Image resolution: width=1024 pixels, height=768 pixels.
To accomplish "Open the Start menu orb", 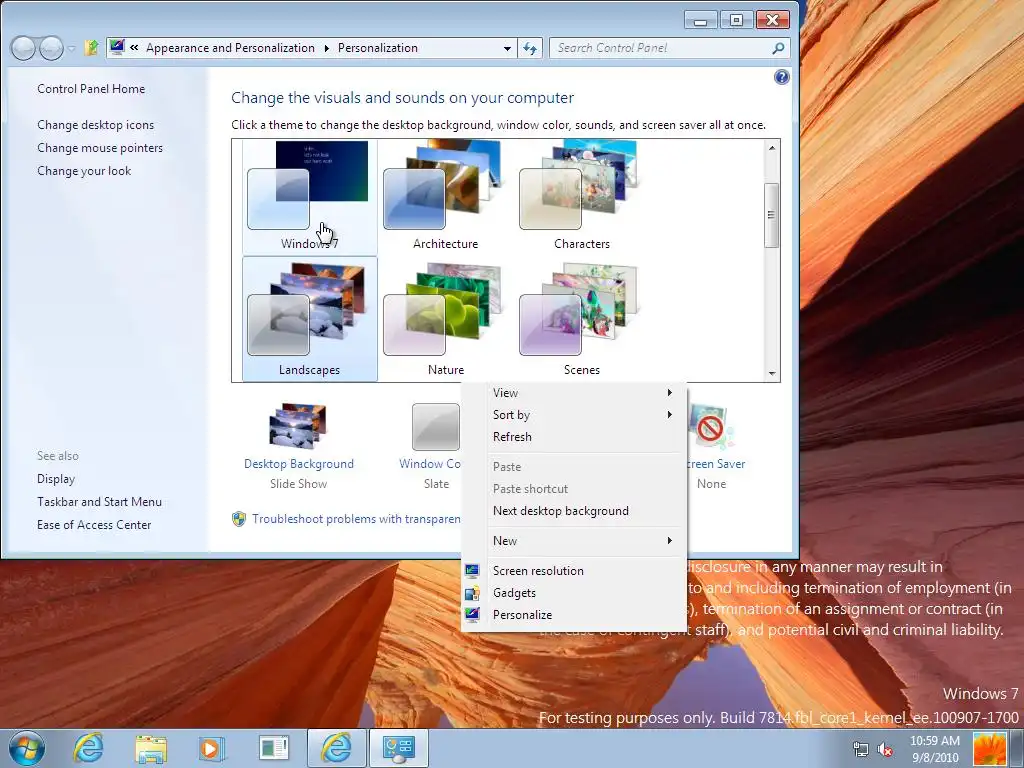I will pos(27,748).
